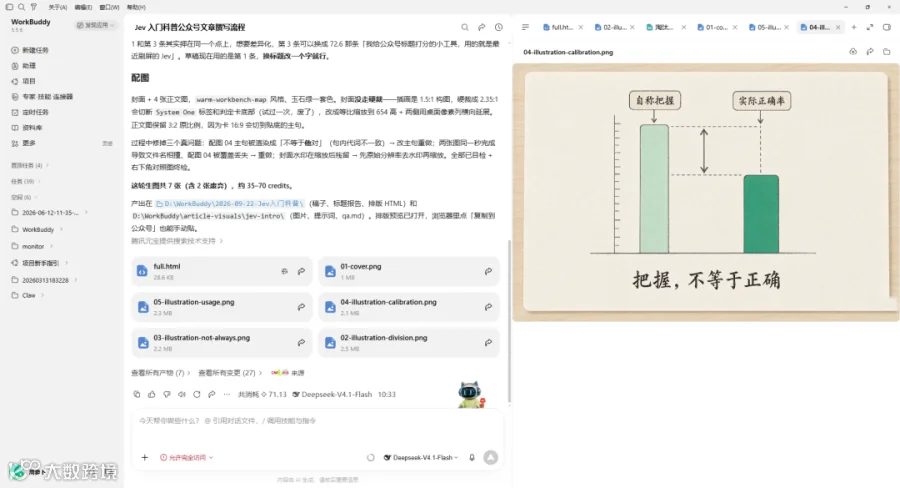The height and width of the screenshot is (488, 900).
Task: Open the 关于(A) menu
Action: (57, 7)
